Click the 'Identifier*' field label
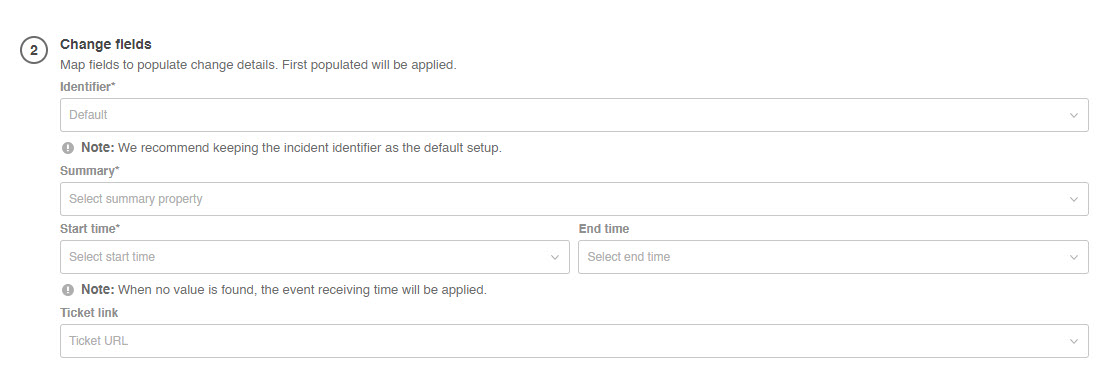Screen dimensions: 1107x382 click(88, 87)
